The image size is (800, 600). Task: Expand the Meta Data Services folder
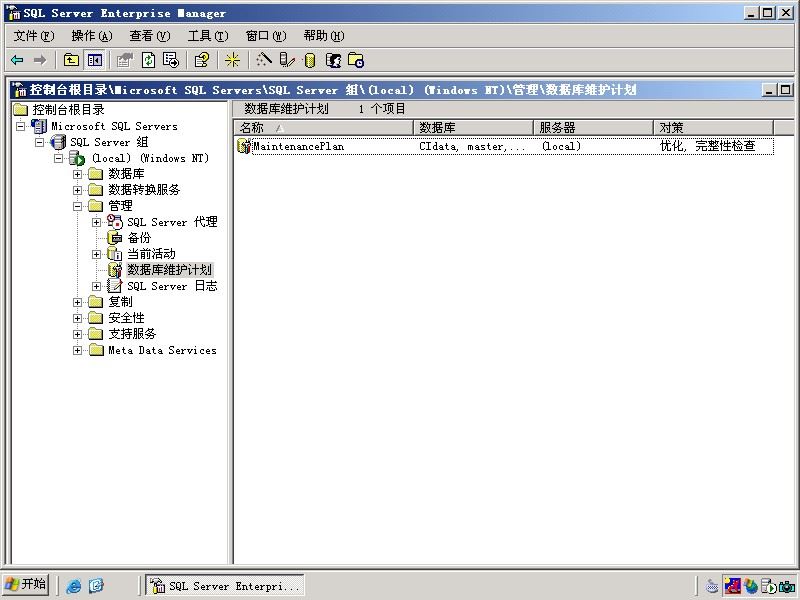pos(78,351)
